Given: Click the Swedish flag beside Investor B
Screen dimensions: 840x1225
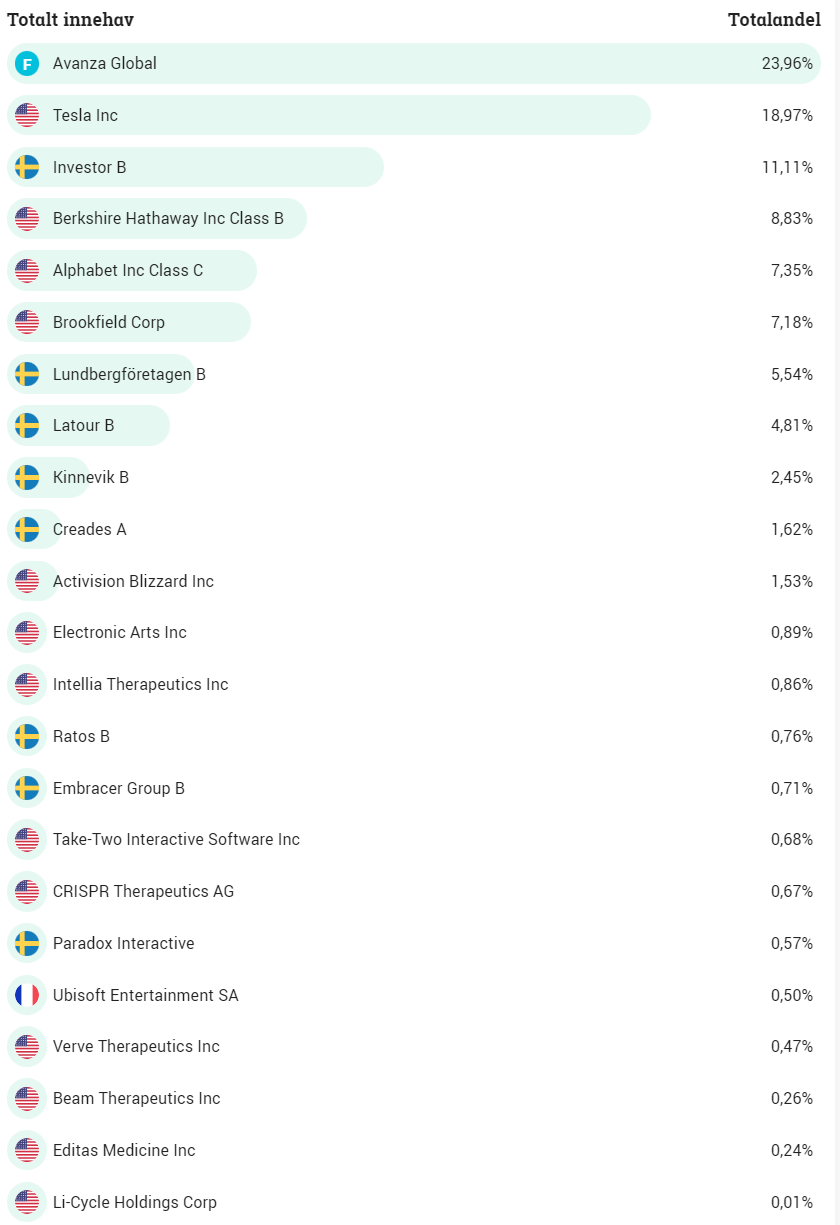Looking at the screenshot, I should [x=27, y=167].
